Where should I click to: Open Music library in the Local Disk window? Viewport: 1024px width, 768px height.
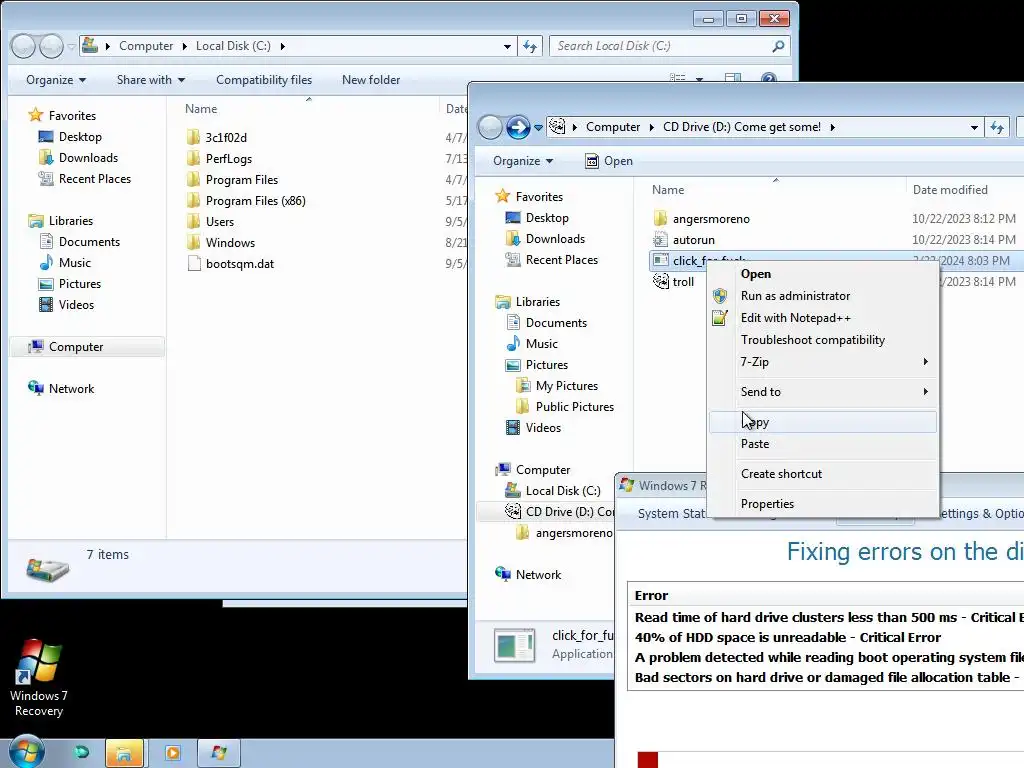74,263
